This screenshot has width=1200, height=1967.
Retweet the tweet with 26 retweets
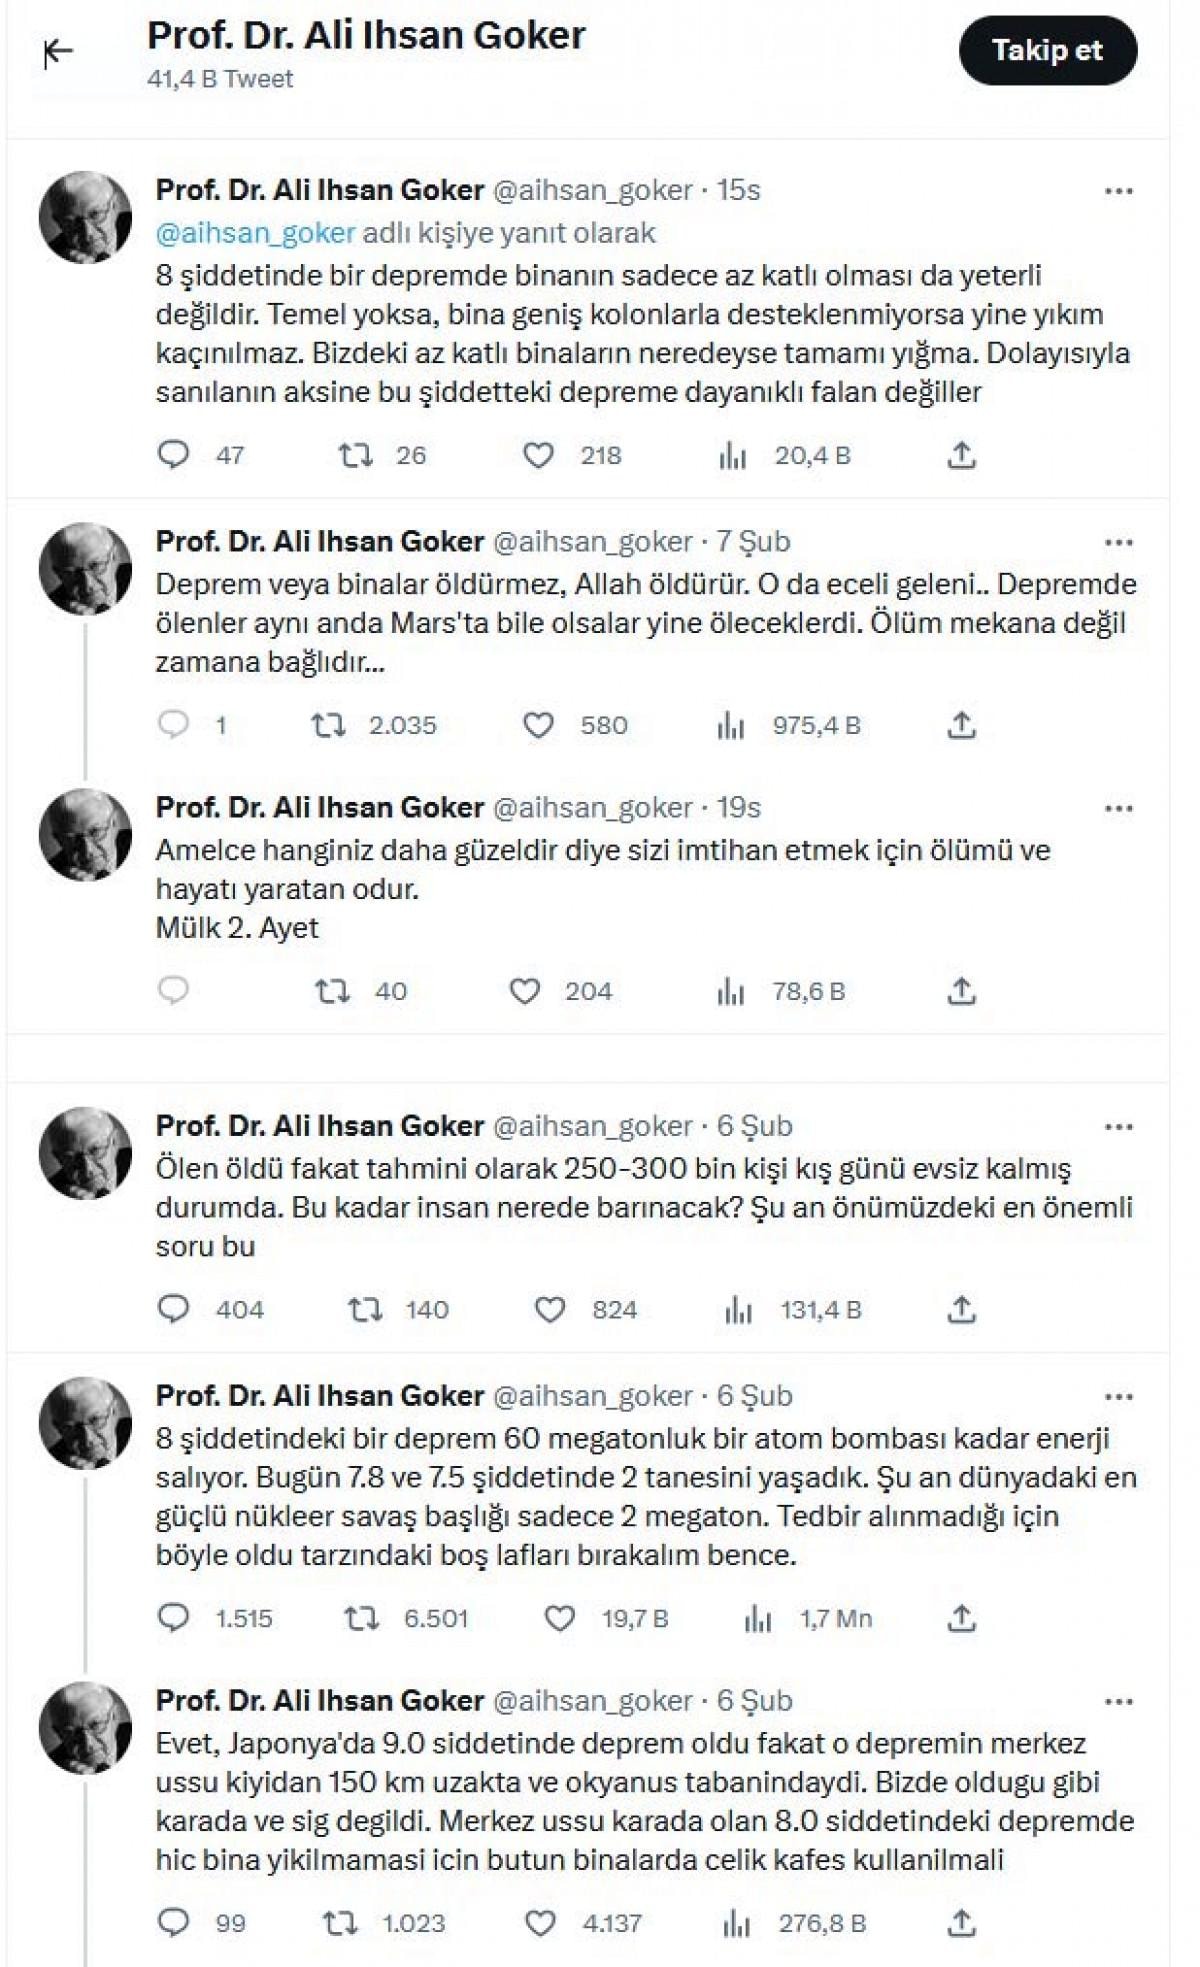click(x=355, y=456)
